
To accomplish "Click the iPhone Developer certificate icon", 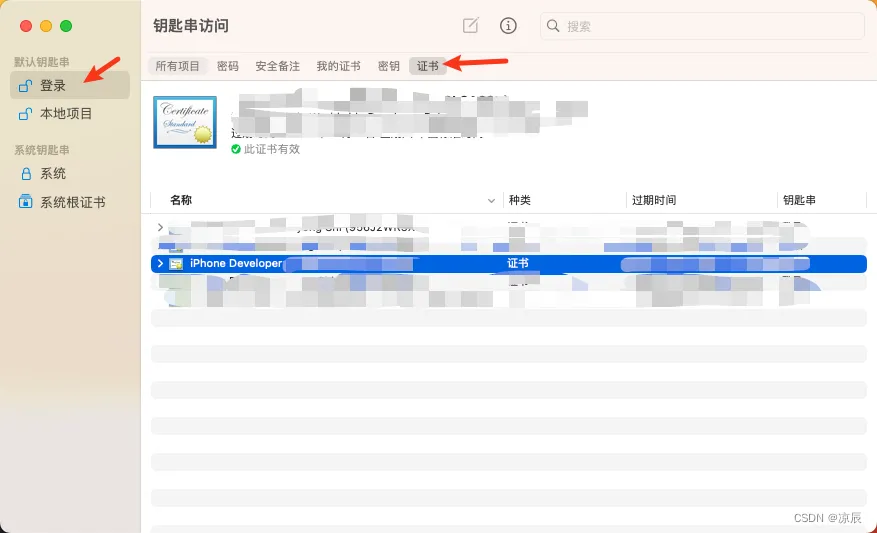I will click(x=176, y=264).
